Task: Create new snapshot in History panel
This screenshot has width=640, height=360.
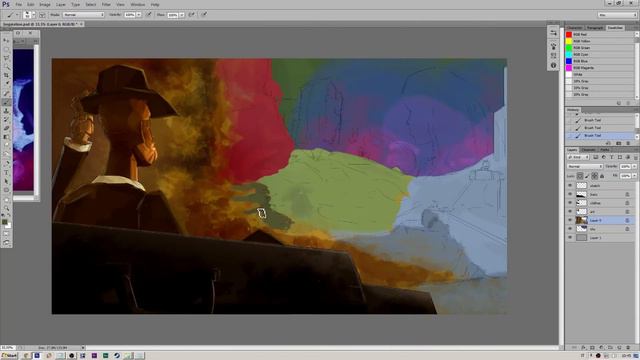Action: pos(619,144)
